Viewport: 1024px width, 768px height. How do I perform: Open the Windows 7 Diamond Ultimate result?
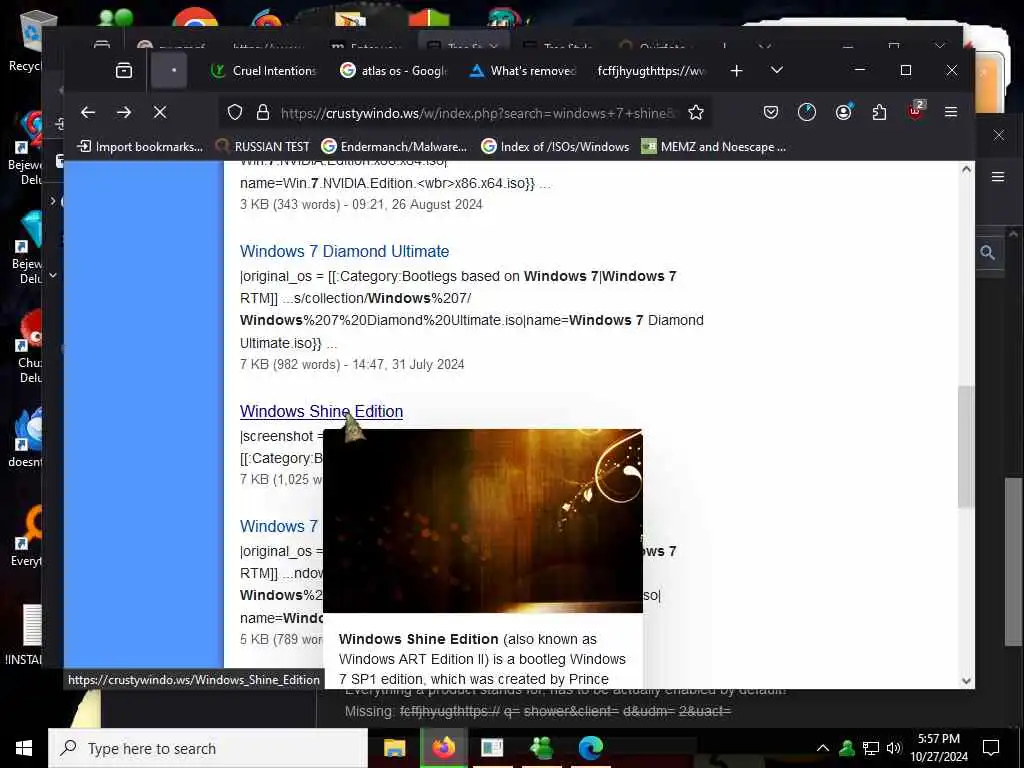(x=344, y=251)
